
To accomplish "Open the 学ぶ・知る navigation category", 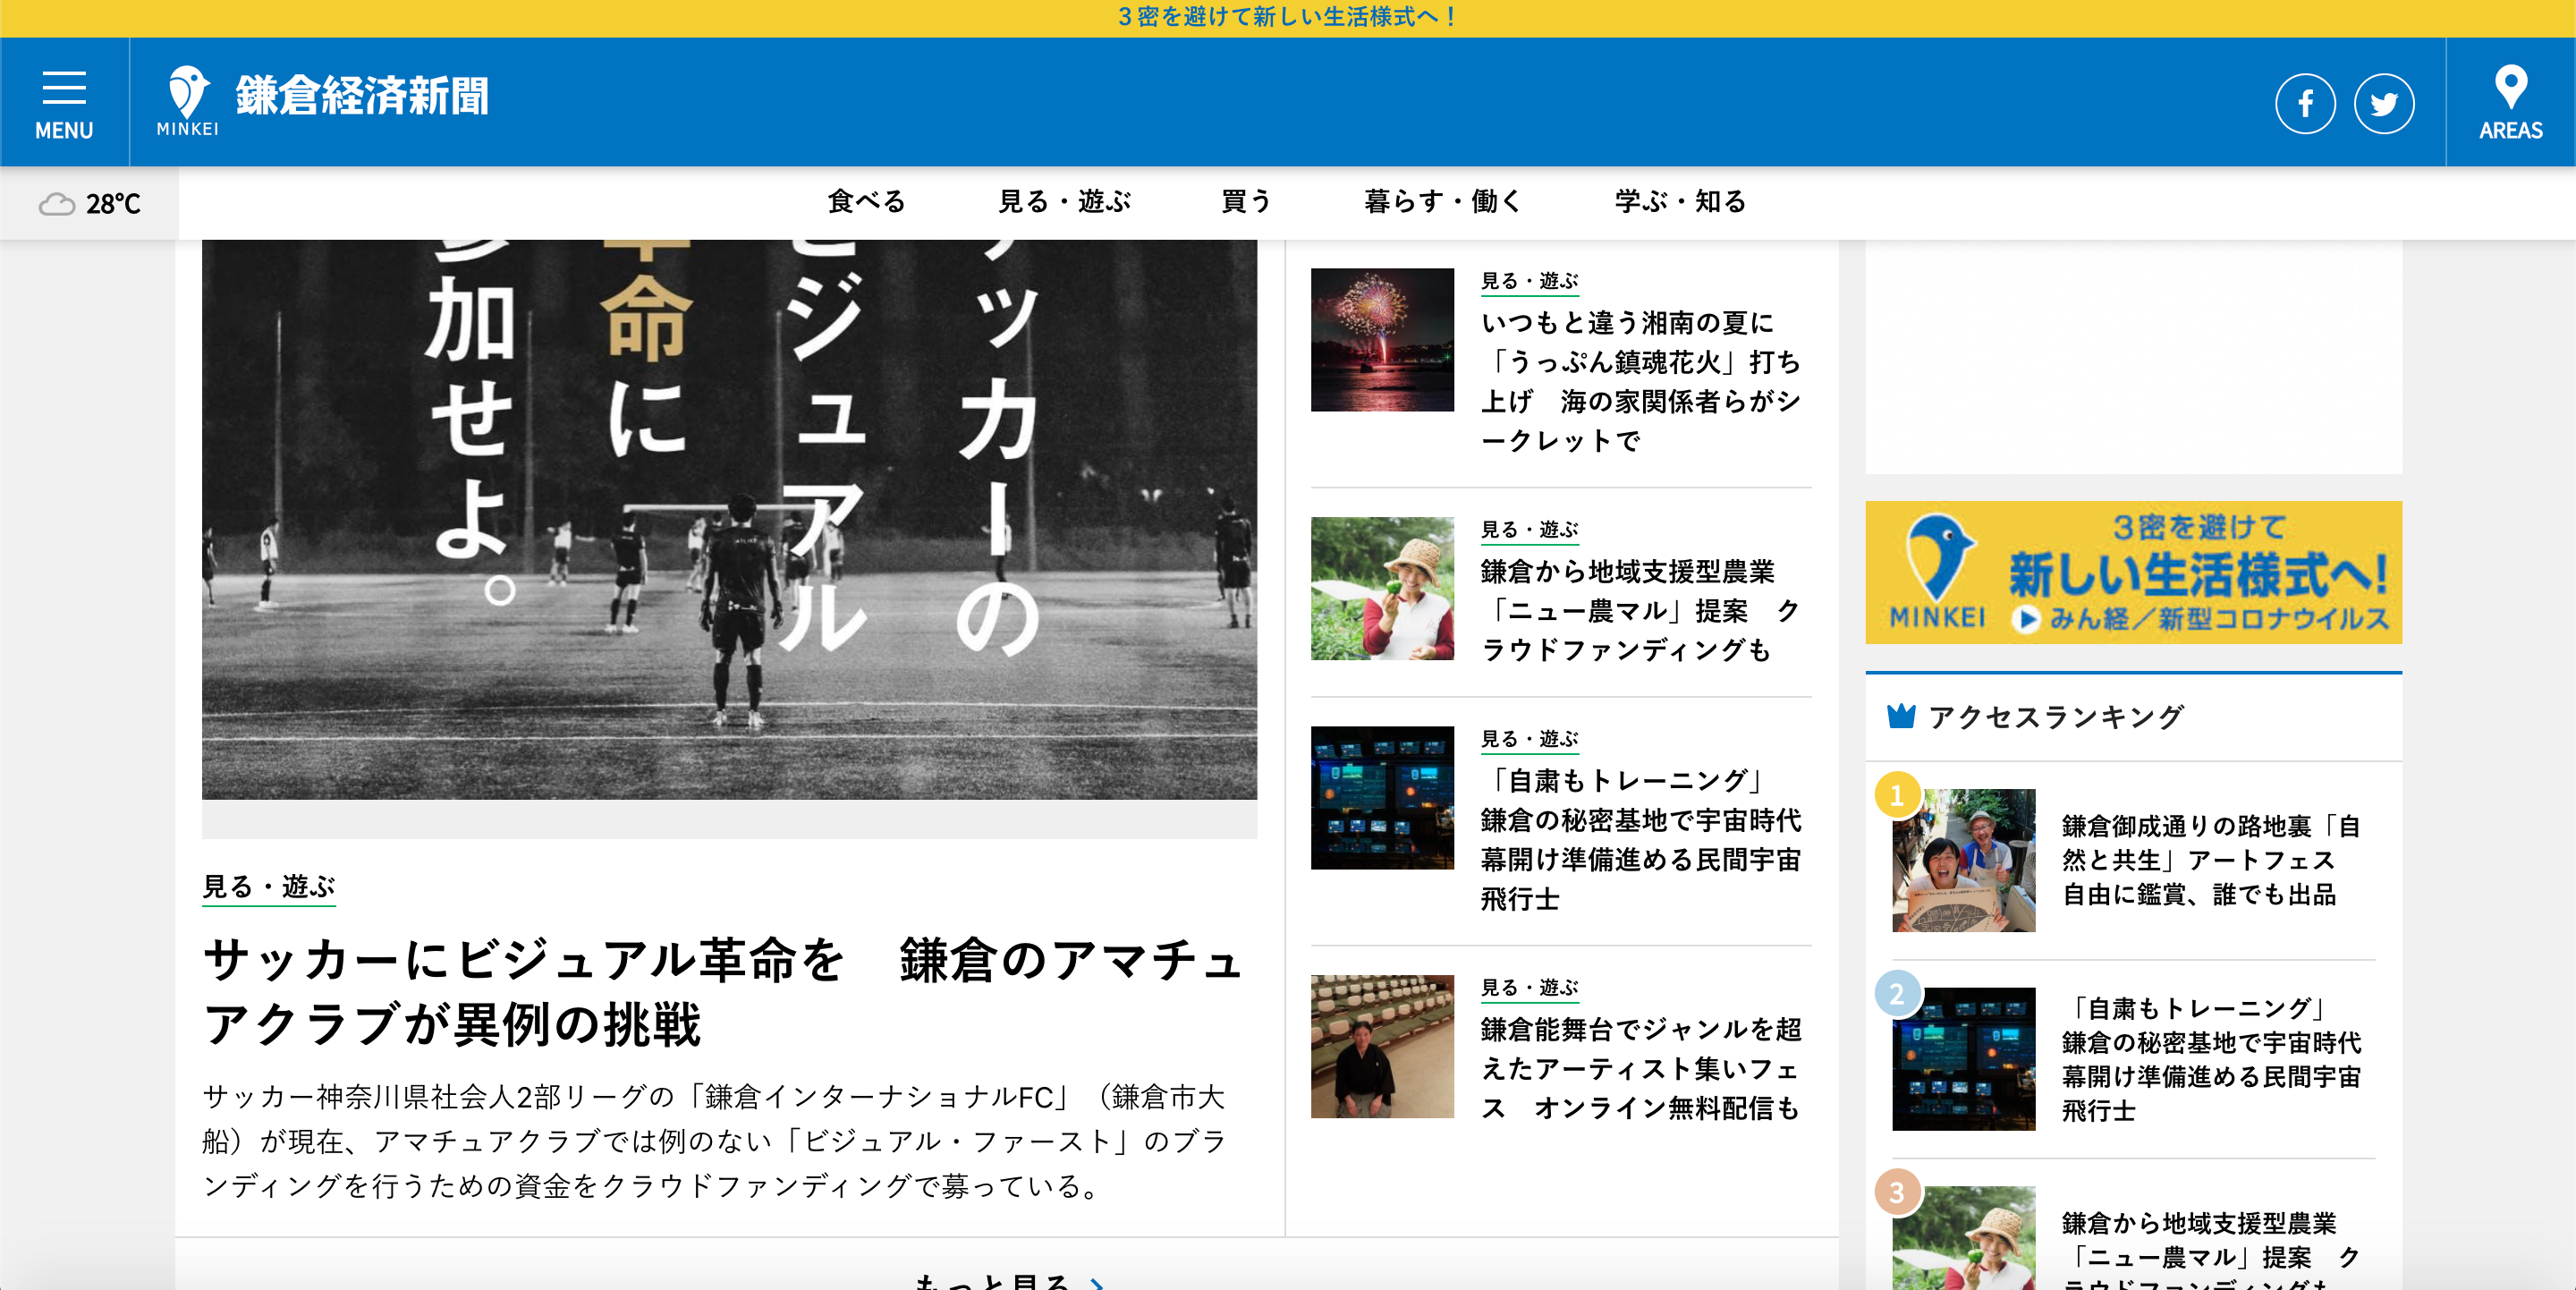I will coord(1680,202).
